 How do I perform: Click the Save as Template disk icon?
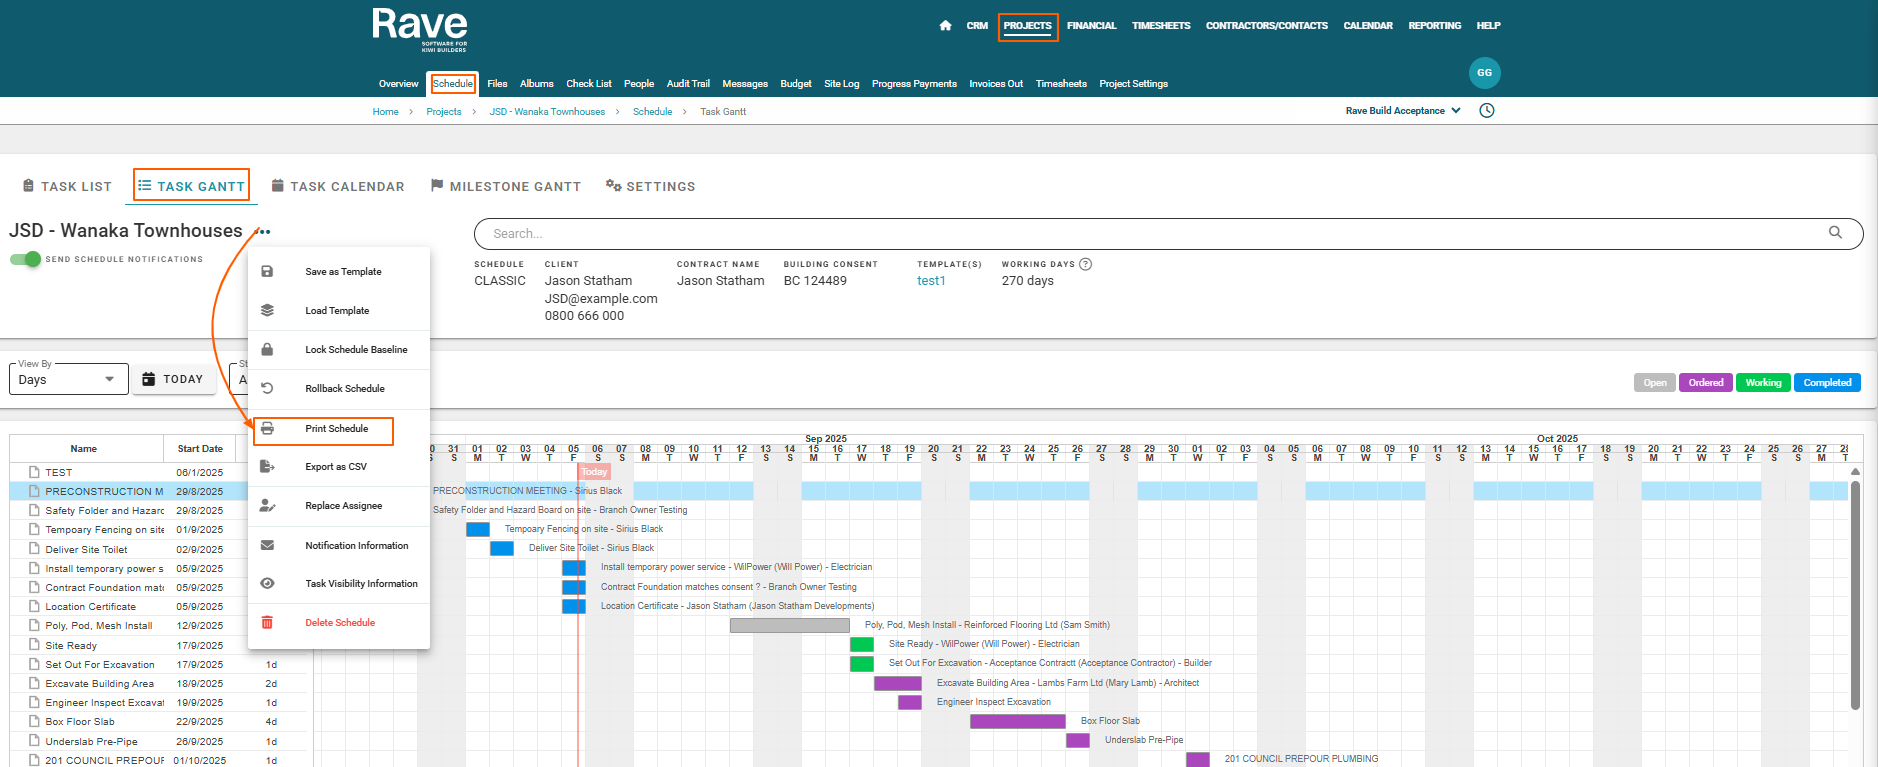click(267, 272)
